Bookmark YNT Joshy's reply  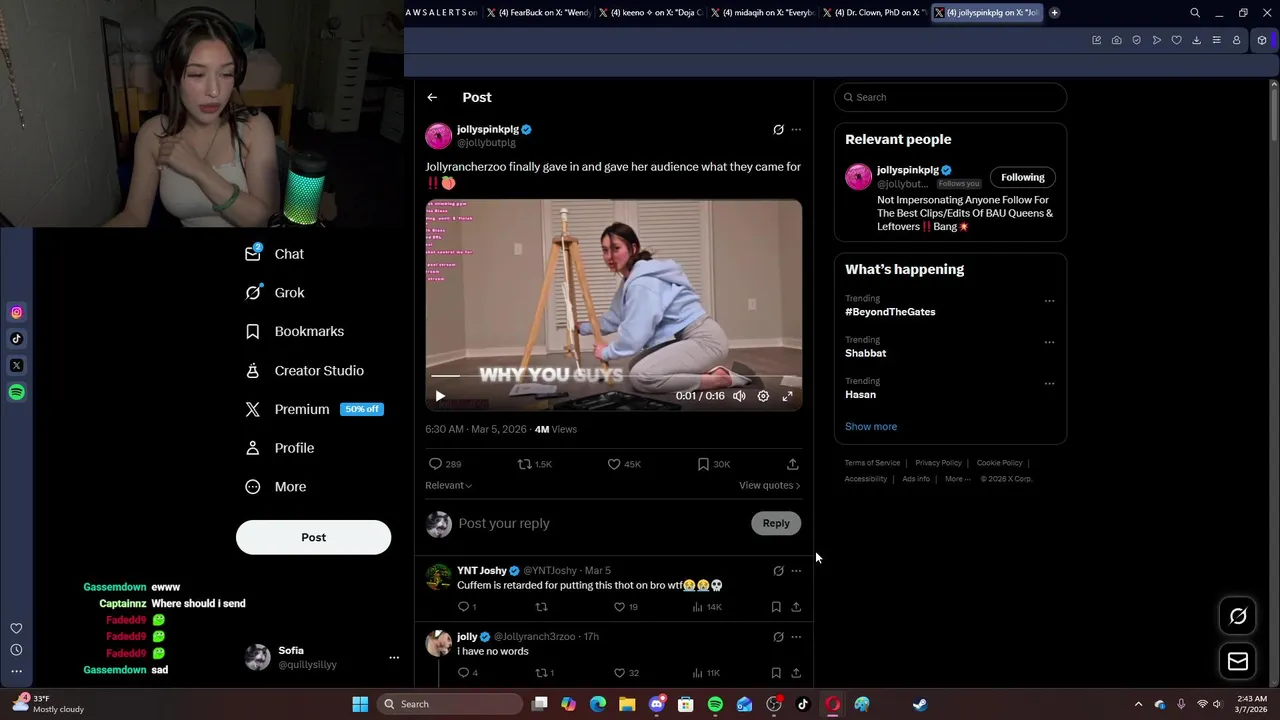click(x=776, y=607)
